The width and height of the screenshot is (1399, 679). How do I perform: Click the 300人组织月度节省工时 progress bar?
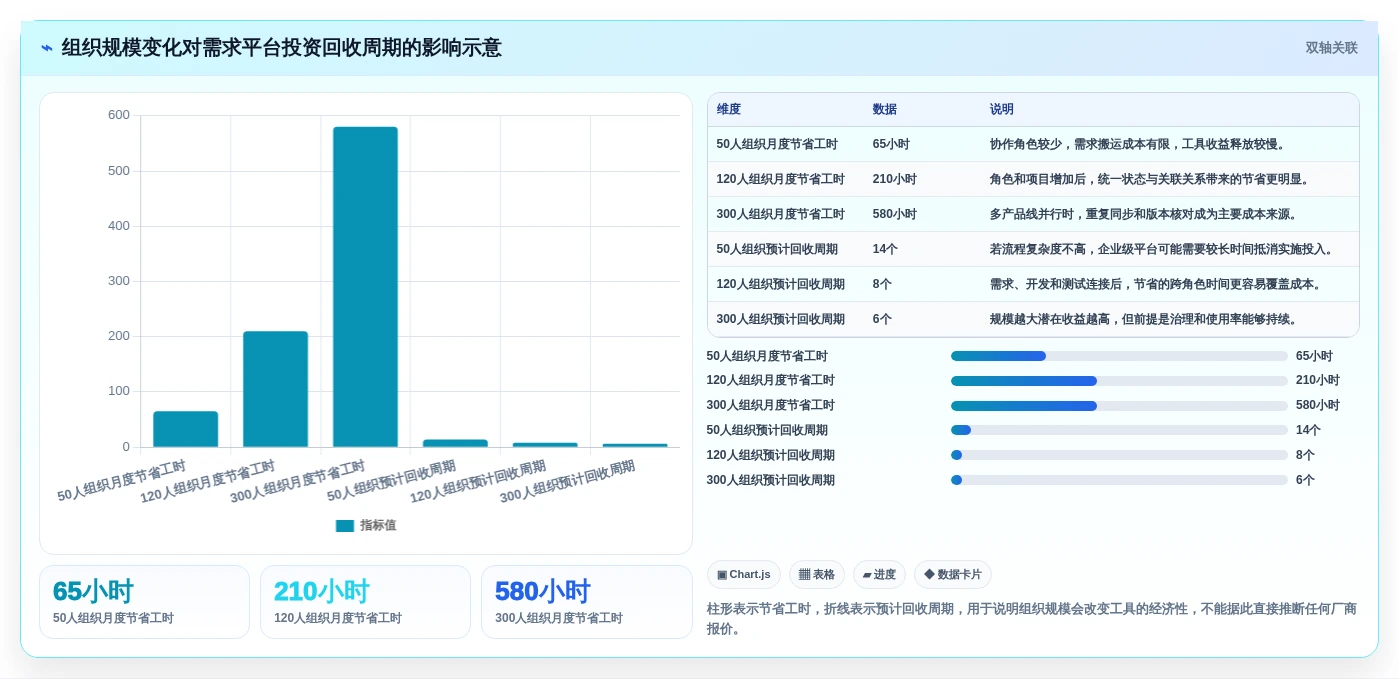(1119, 406)
